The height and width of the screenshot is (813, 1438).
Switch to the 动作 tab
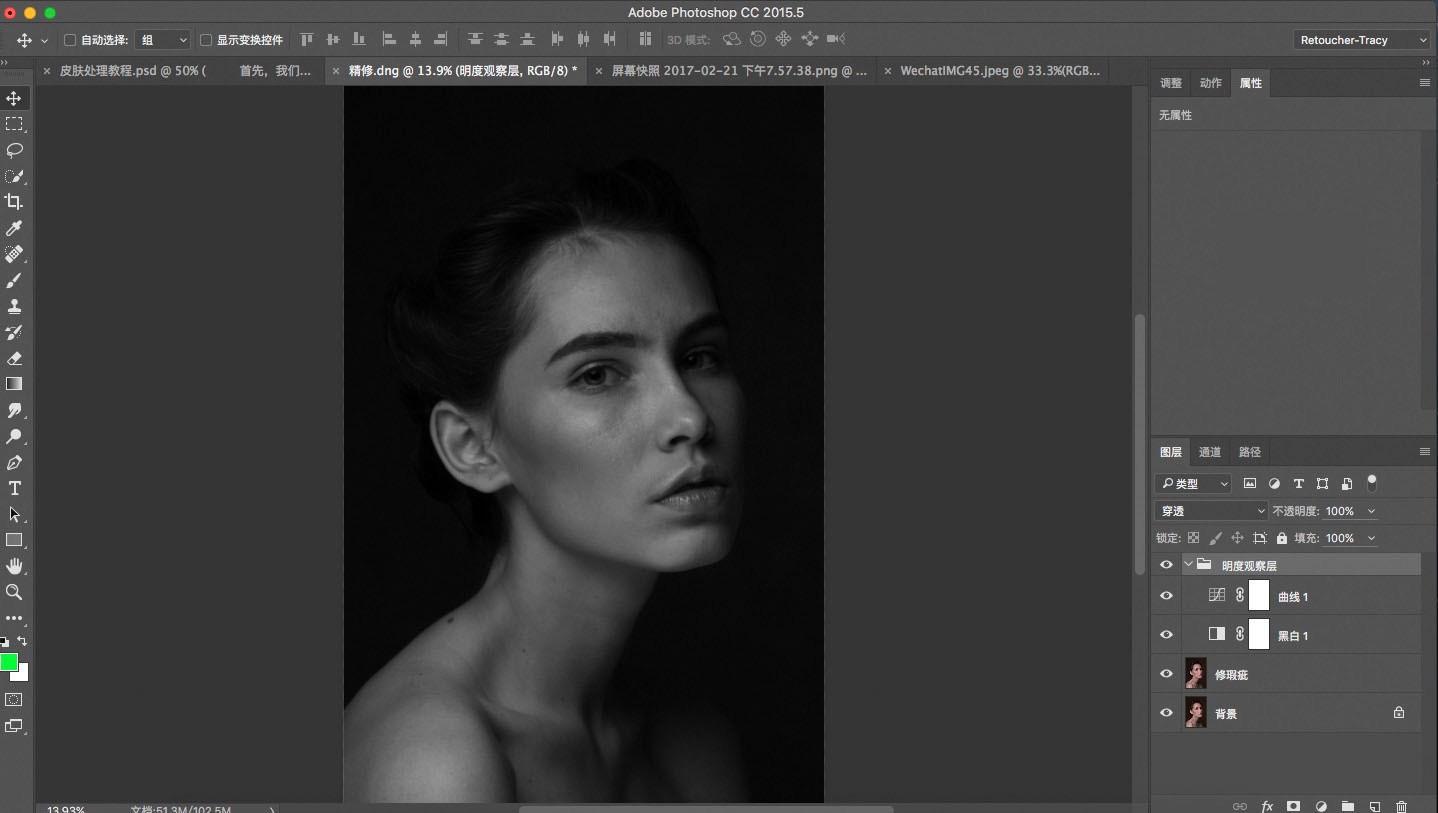(1211, 83)
